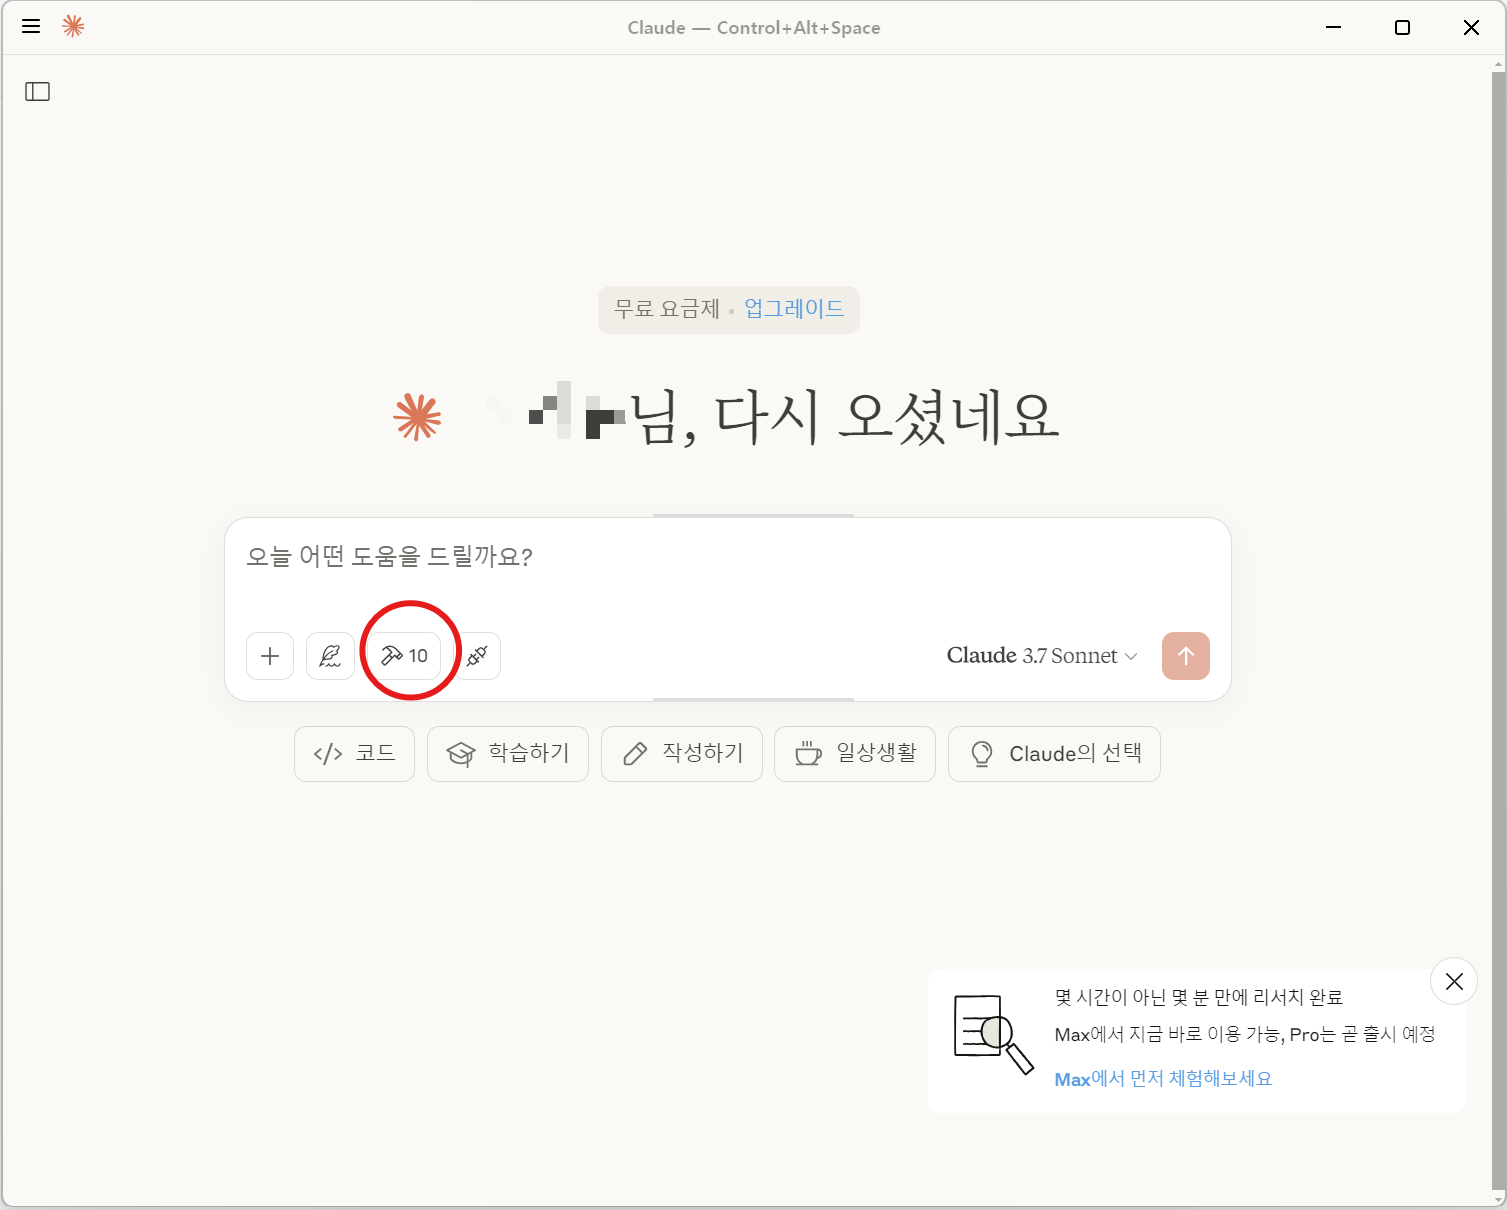Close the Claude window
This screenshot has height=1210, width=1507.
[x=1471, y=27]
